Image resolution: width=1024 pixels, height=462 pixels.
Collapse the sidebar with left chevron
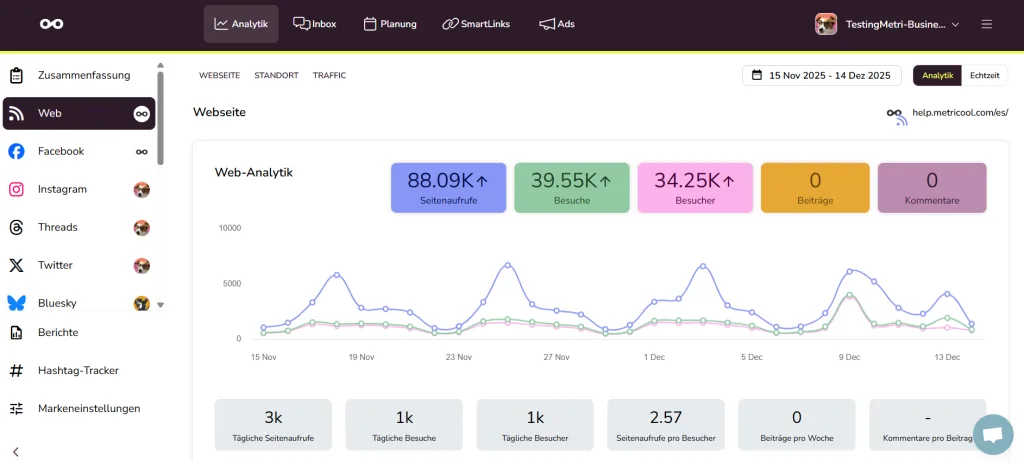16,451
